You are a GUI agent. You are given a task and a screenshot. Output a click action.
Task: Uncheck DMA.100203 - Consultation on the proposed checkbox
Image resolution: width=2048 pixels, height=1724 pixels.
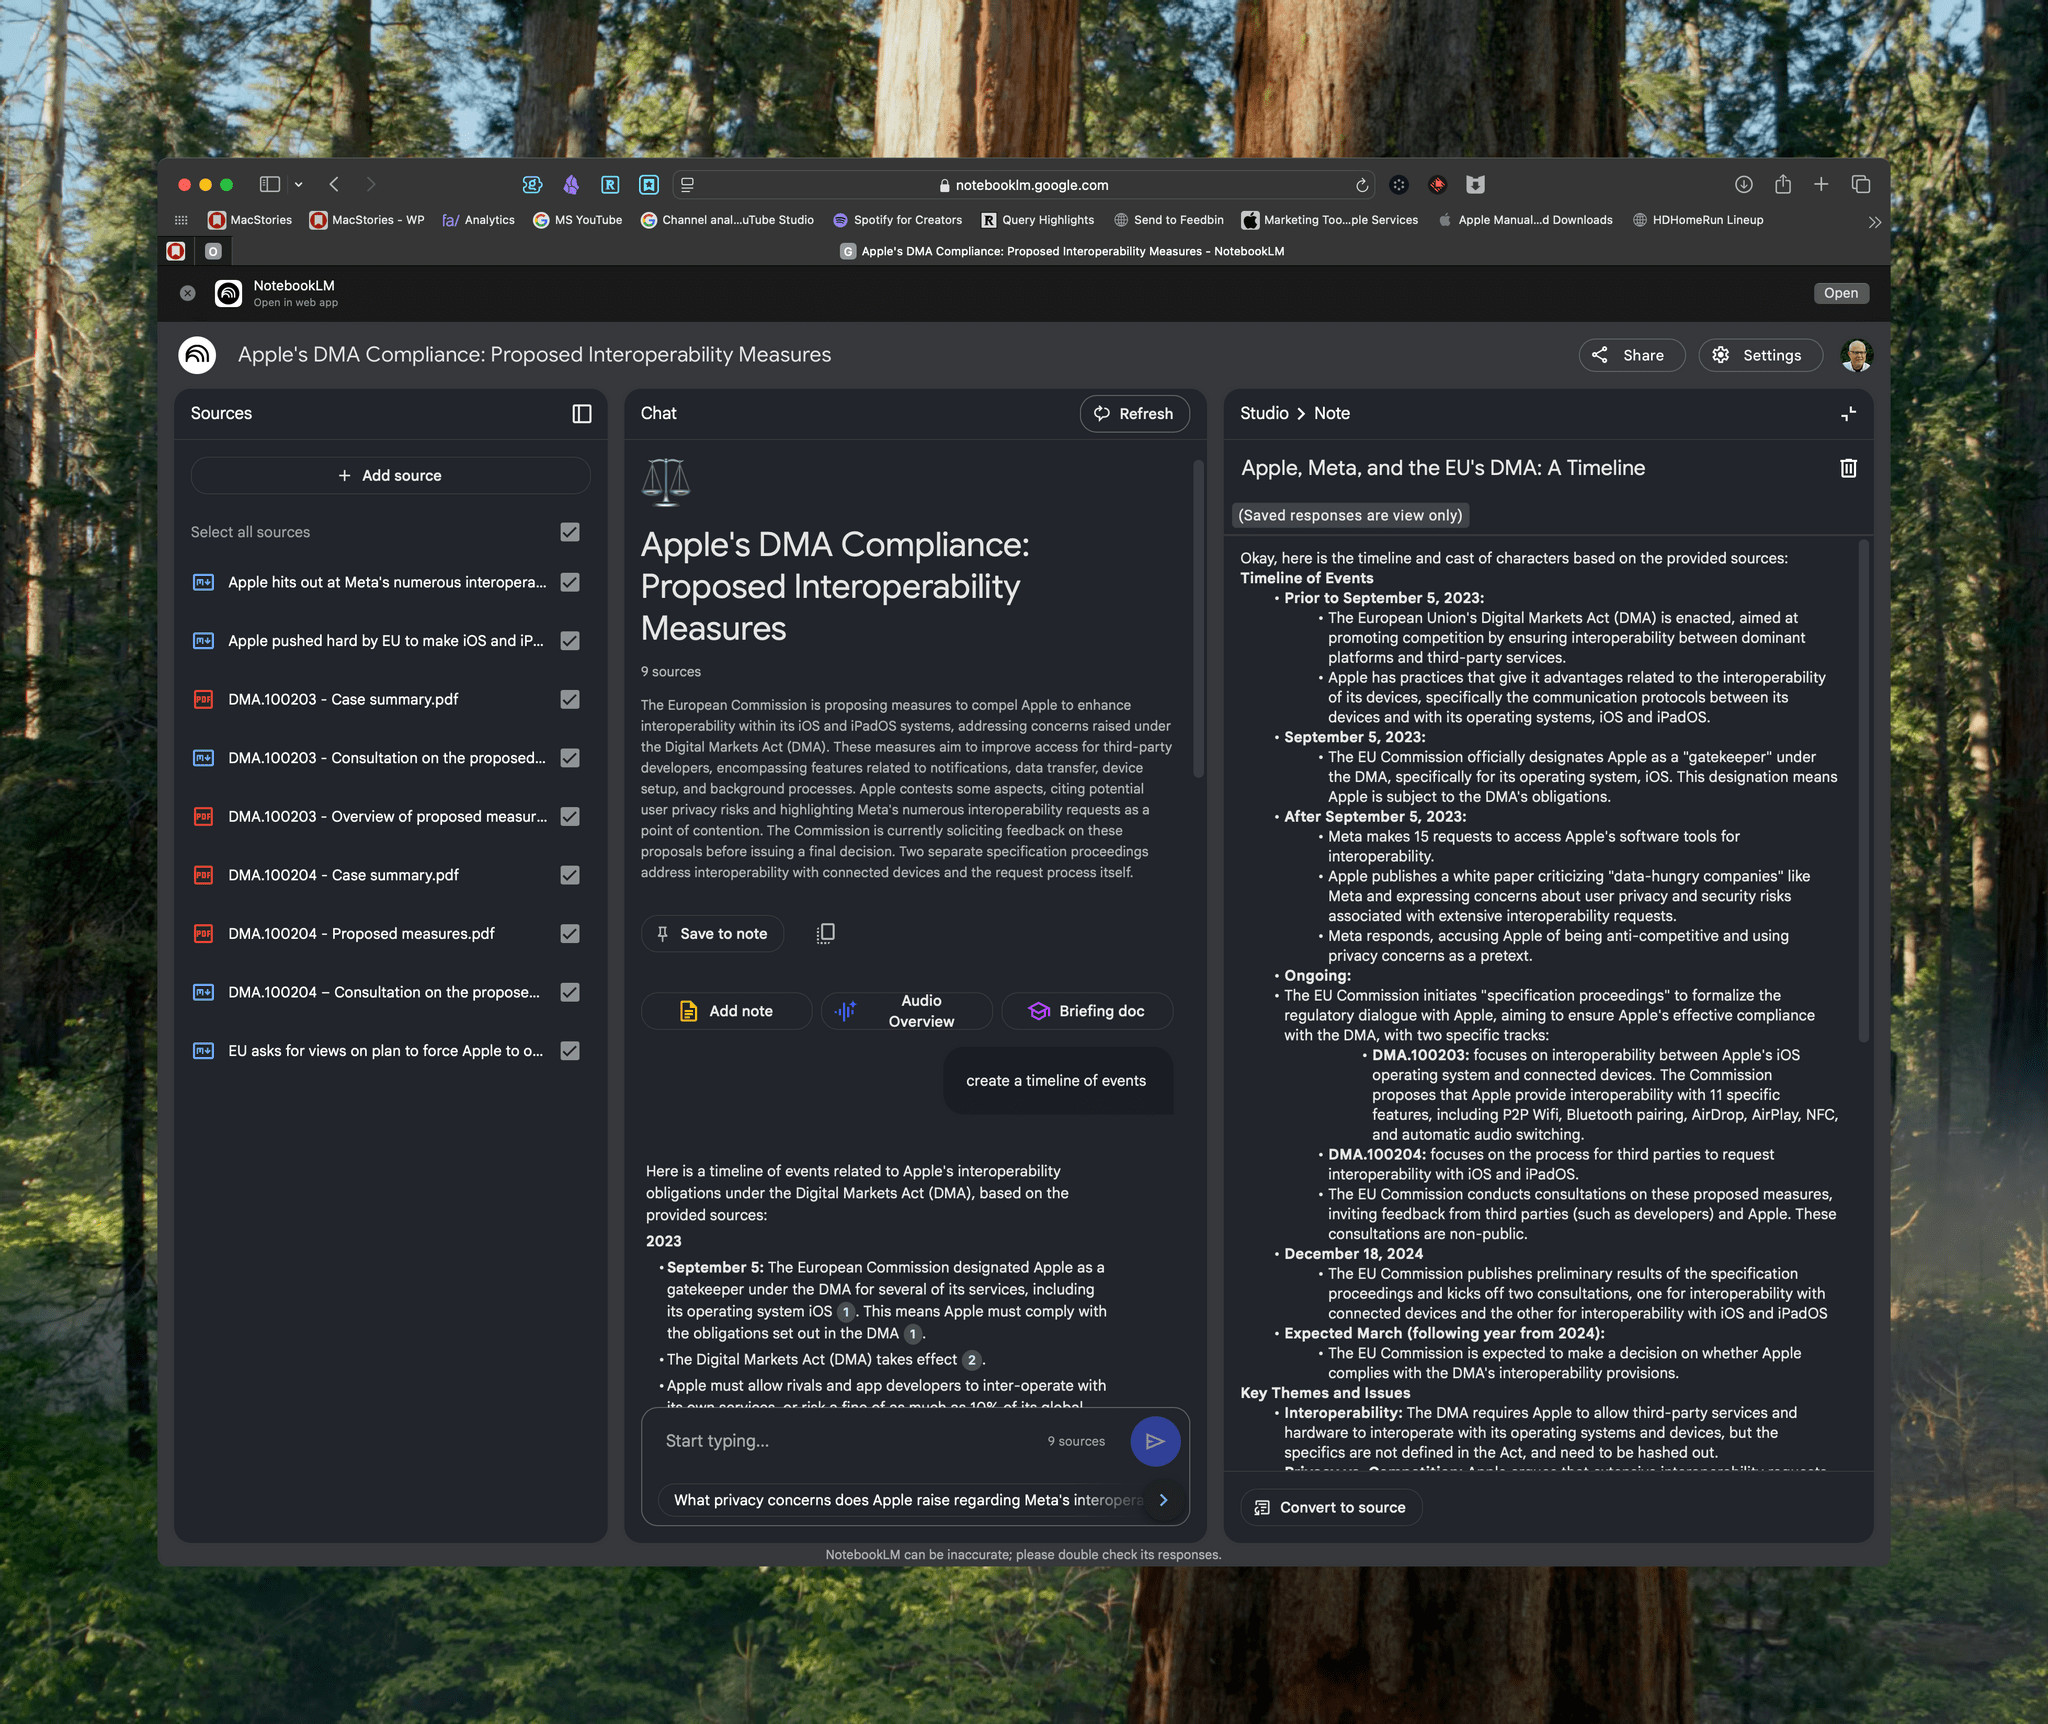click(570, 758)
